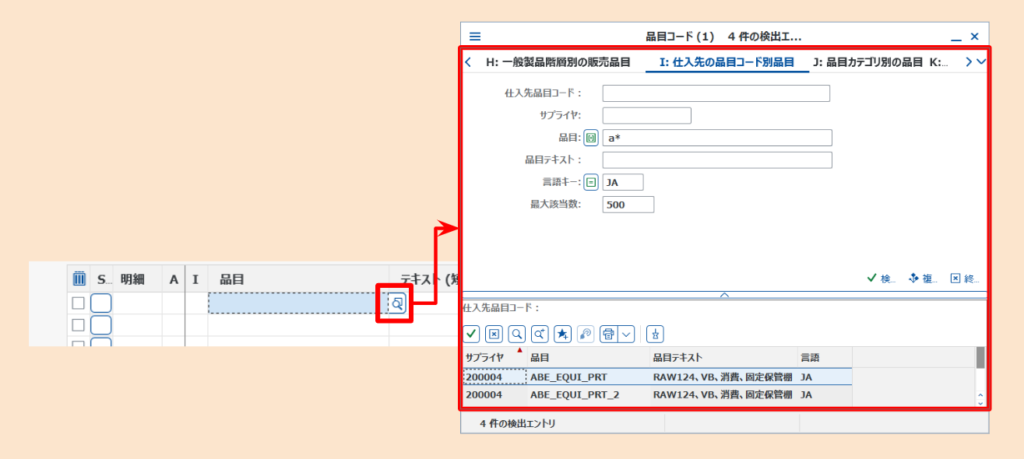
Task: Click the 品目 column header in the item table
Action: [x=298, y=279]
